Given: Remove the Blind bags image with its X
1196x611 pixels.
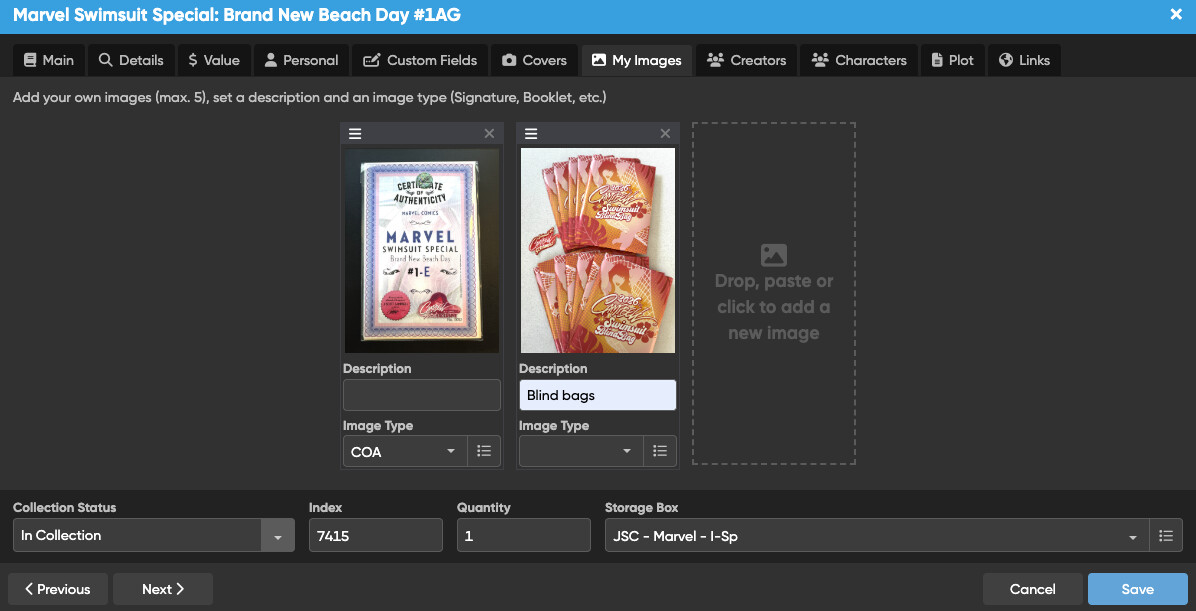Looking at the screenshot, I should click(x=665, y=134).
